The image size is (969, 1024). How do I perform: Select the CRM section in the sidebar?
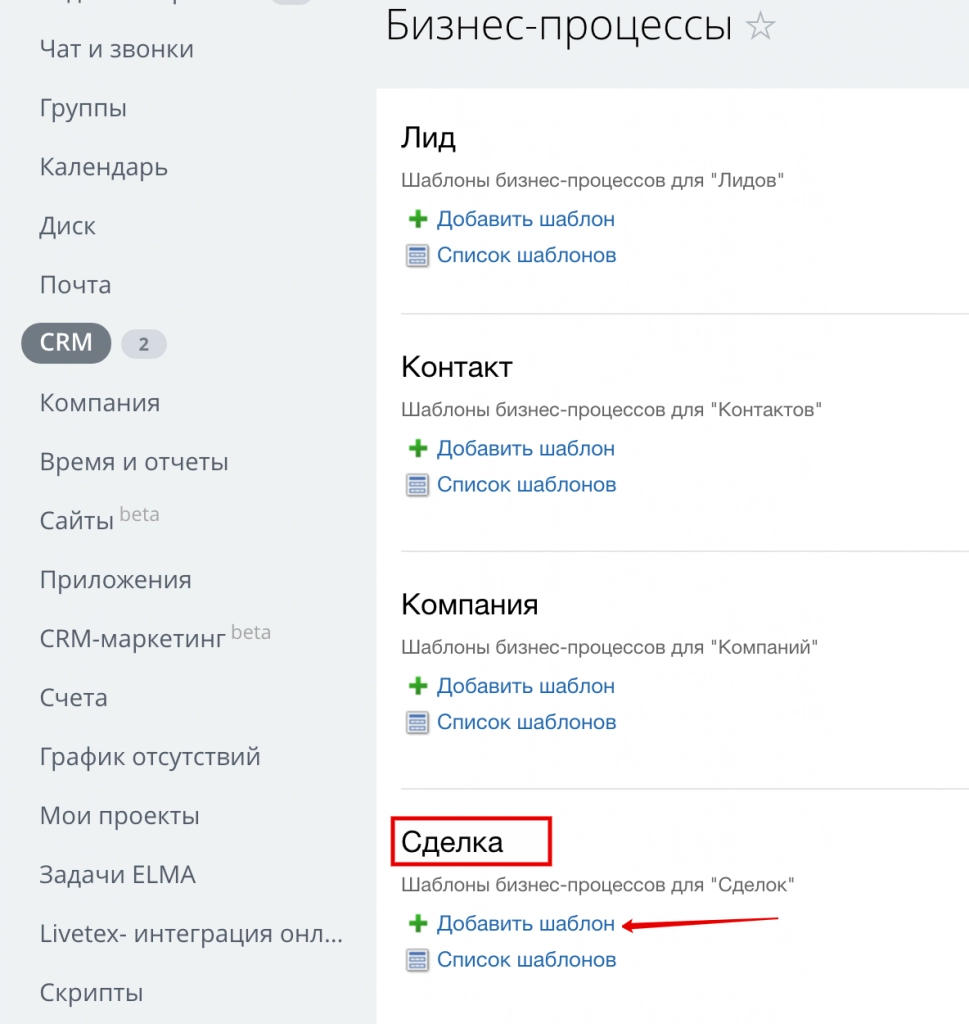point(65,343)
